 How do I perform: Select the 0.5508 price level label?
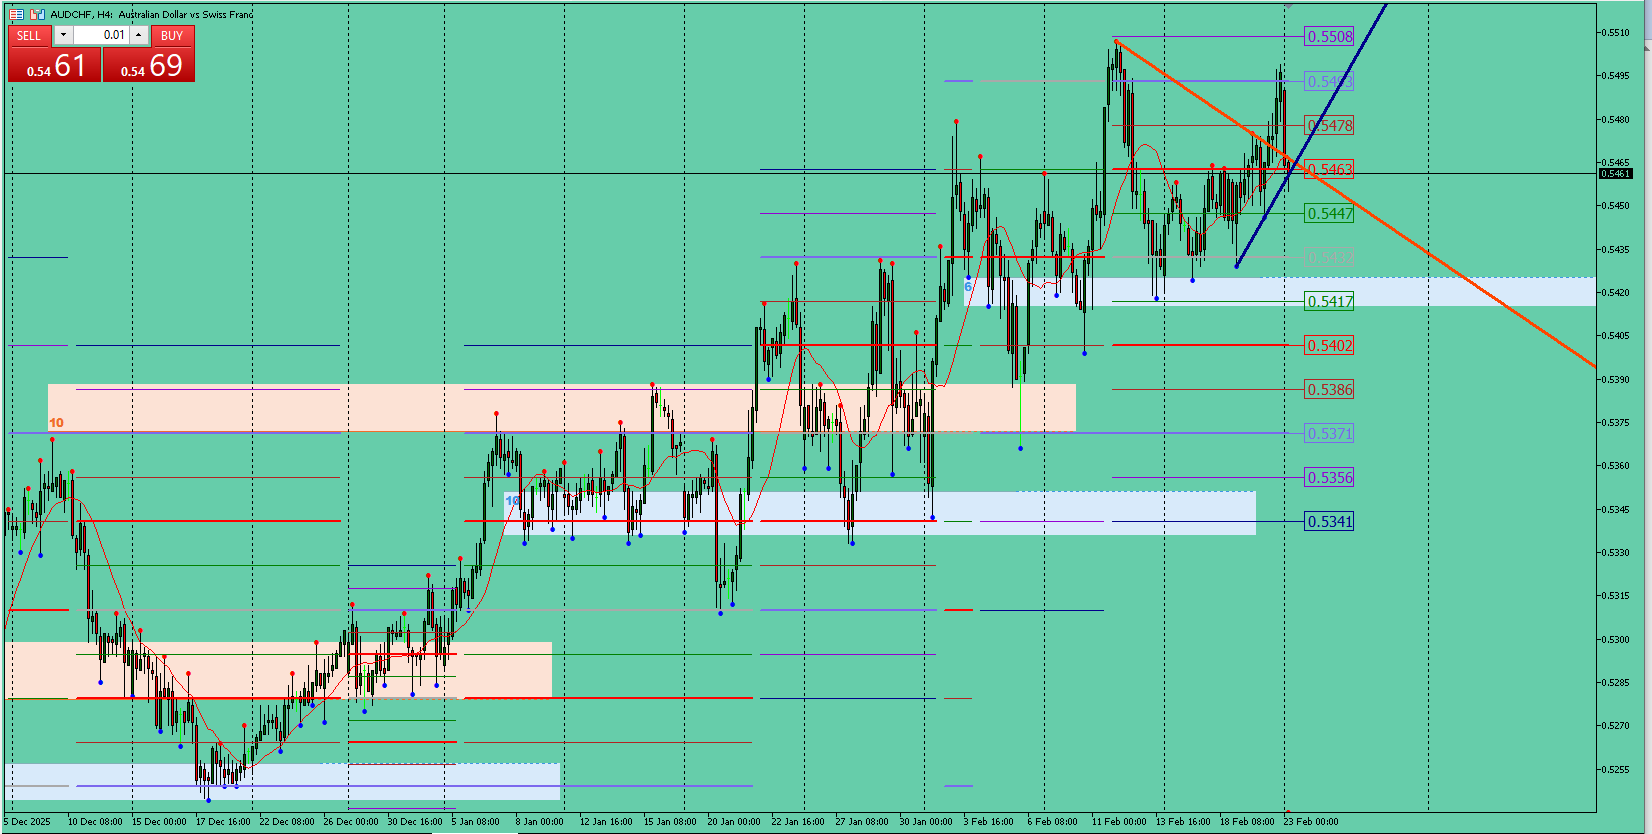pos(1329,37)
